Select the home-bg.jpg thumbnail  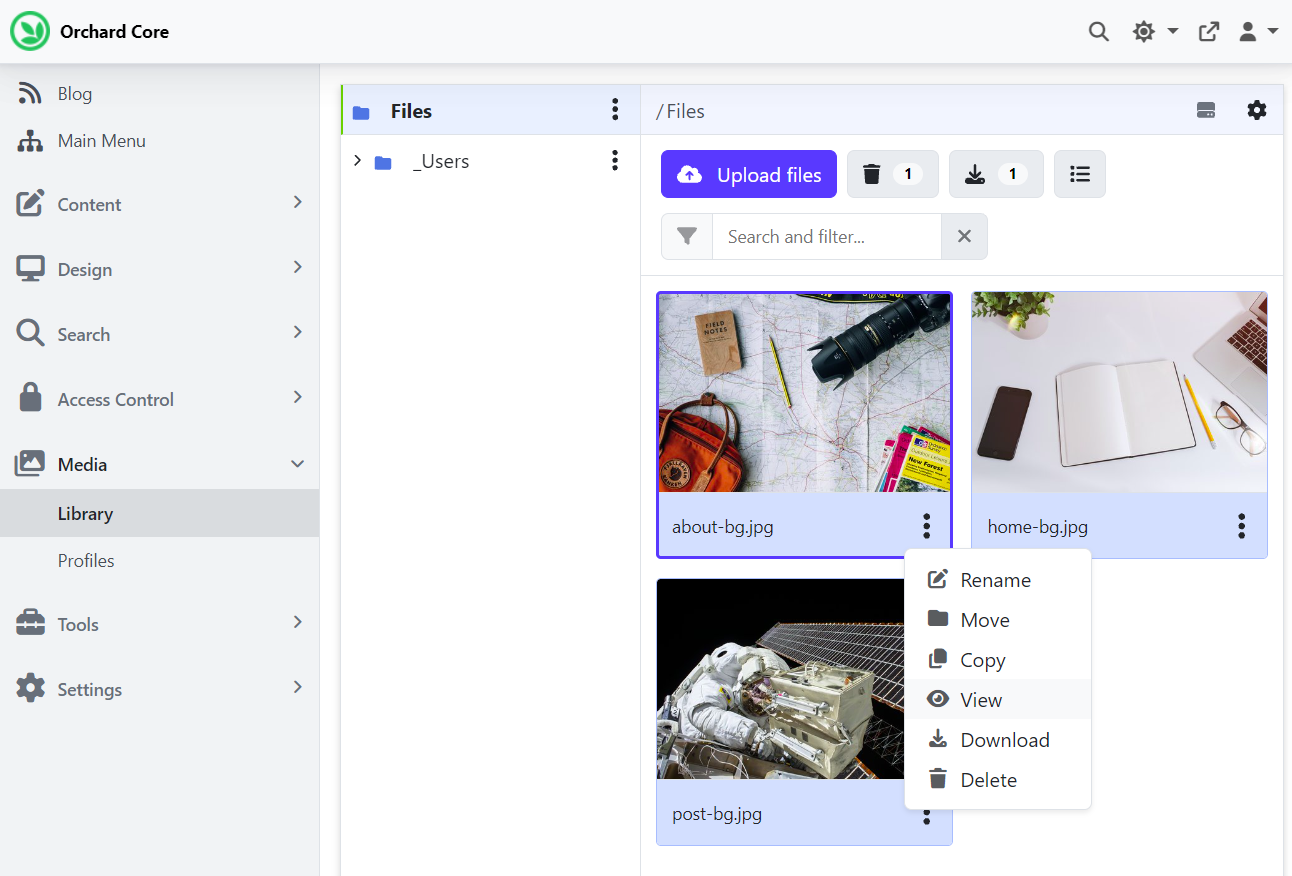tap(1119, 393)
